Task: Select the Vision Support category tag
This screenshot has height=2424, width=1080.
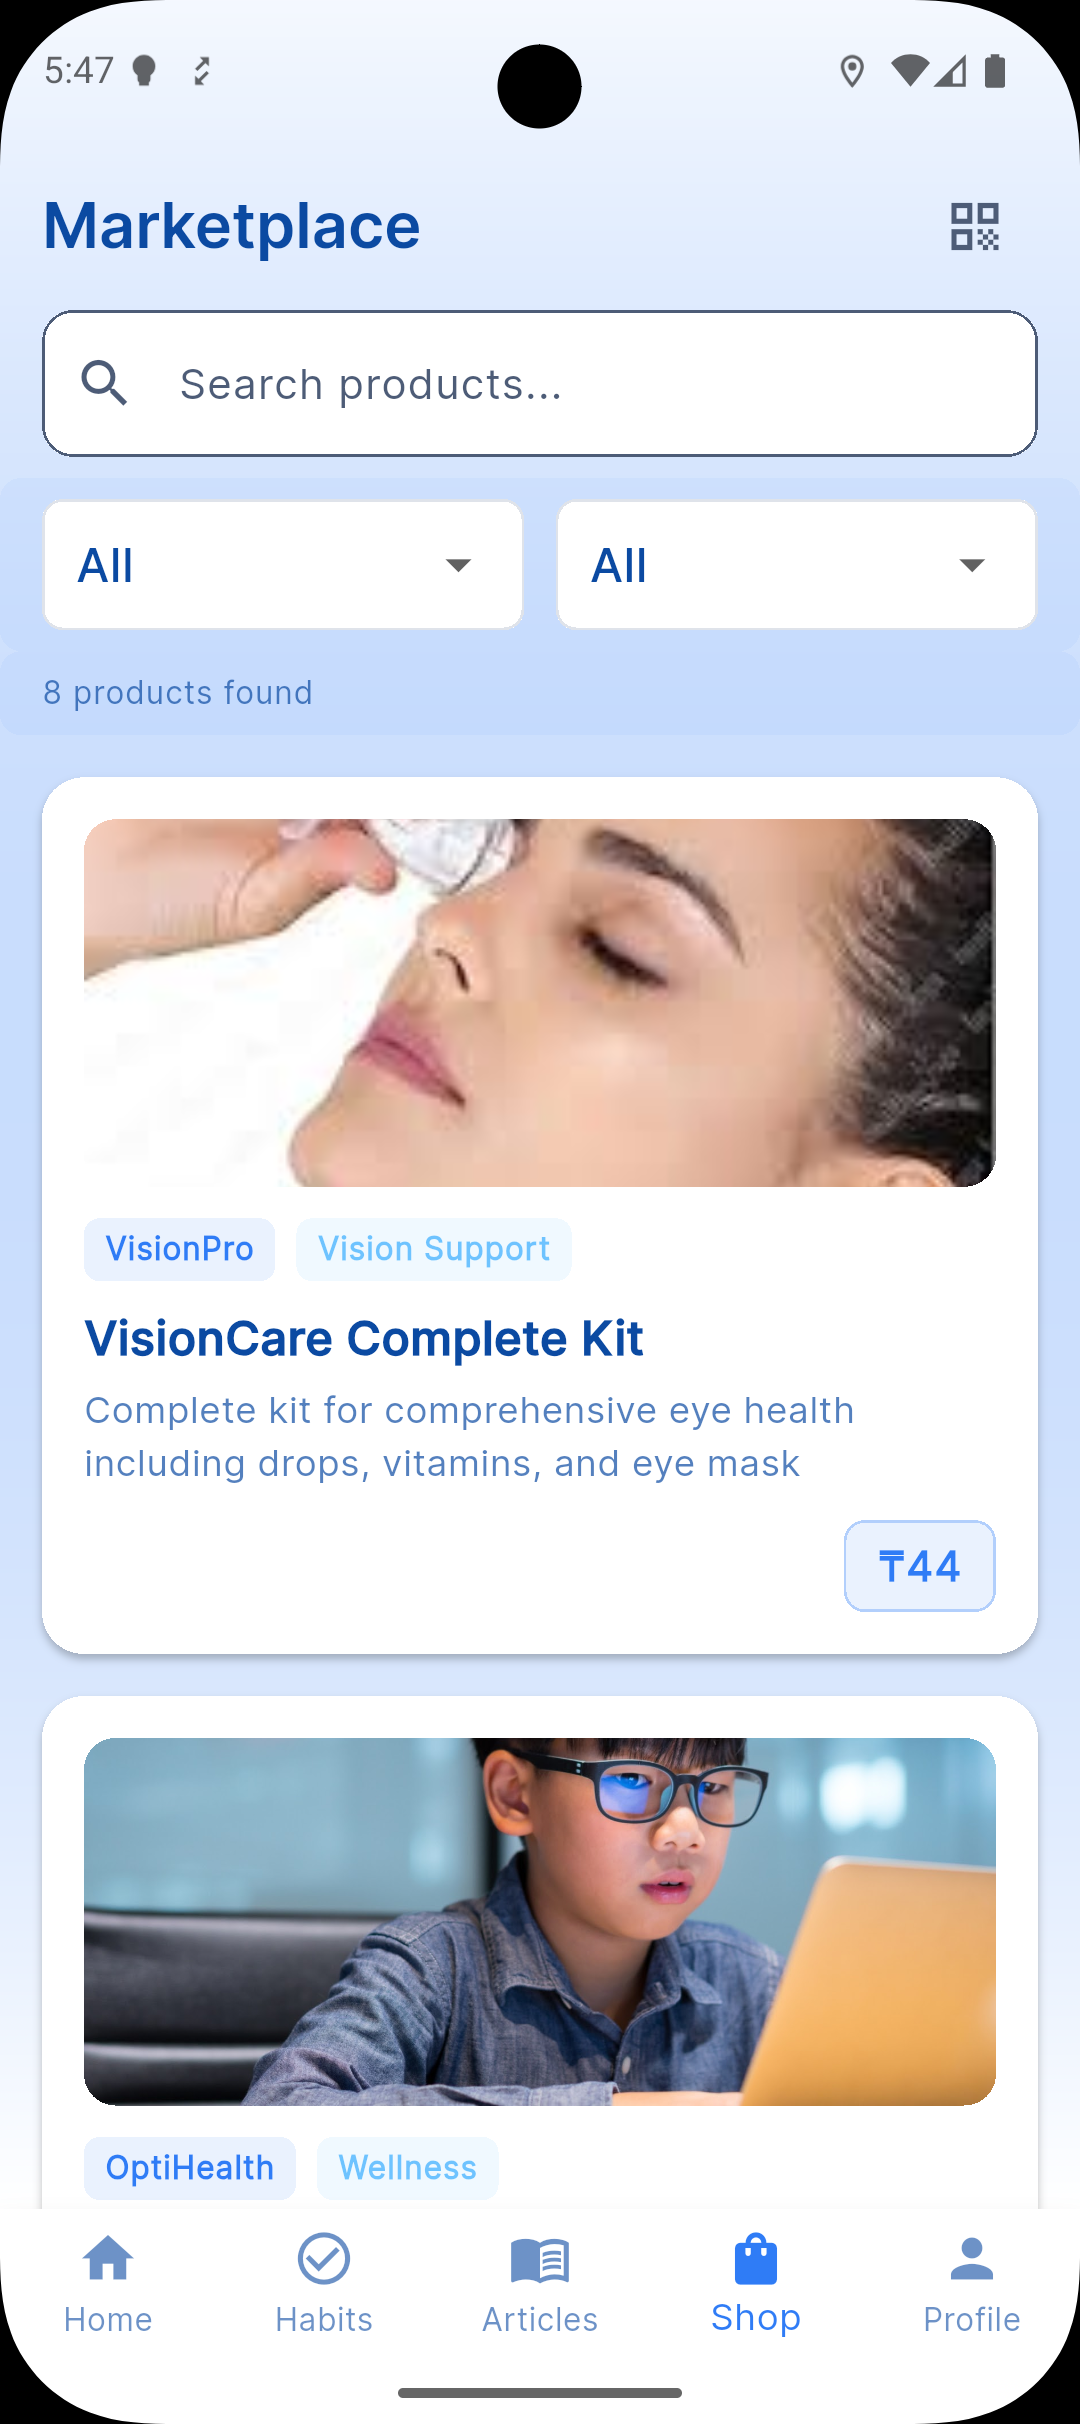Action: 434,1249
